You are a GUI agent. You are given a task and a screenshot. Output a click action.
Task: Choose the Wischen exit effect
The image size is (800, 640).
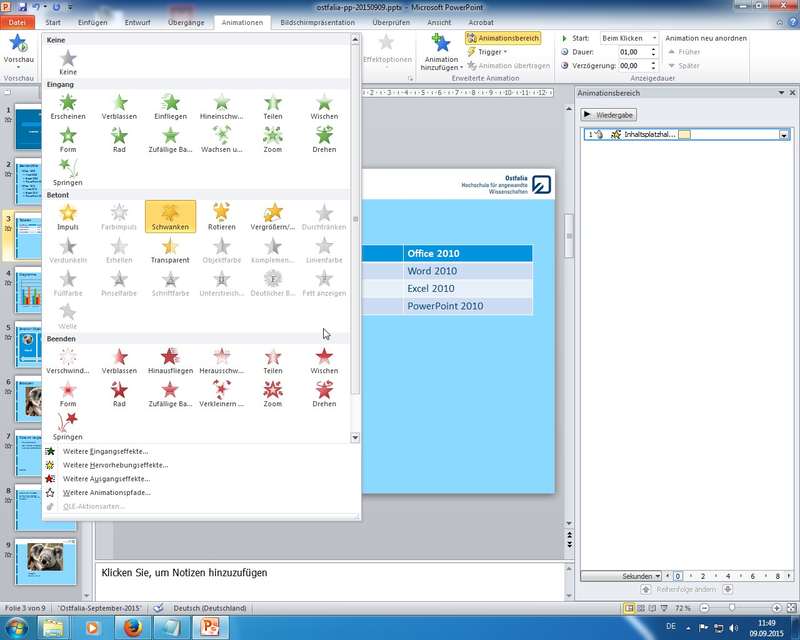324,361
